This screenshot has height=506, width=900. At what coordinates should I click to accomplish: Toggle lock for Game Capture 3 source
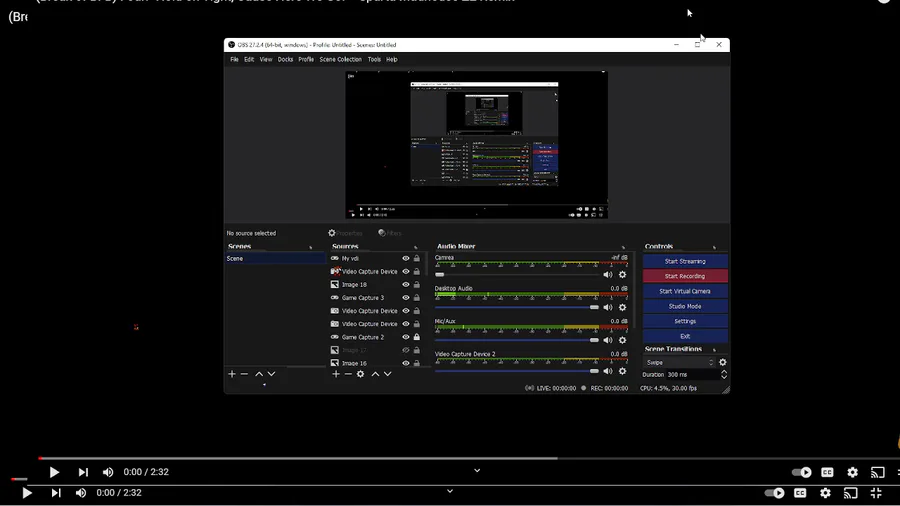417,298
